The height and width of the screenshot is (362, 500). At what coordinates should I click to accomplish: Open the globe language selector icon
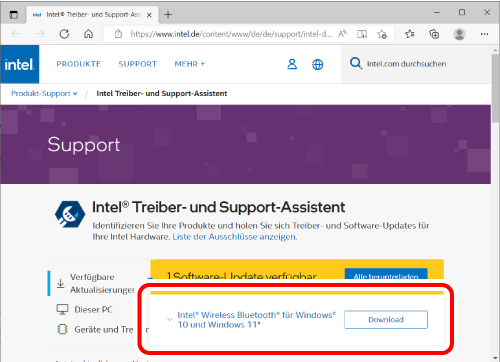pyautogui.click(x=317, y=64)
